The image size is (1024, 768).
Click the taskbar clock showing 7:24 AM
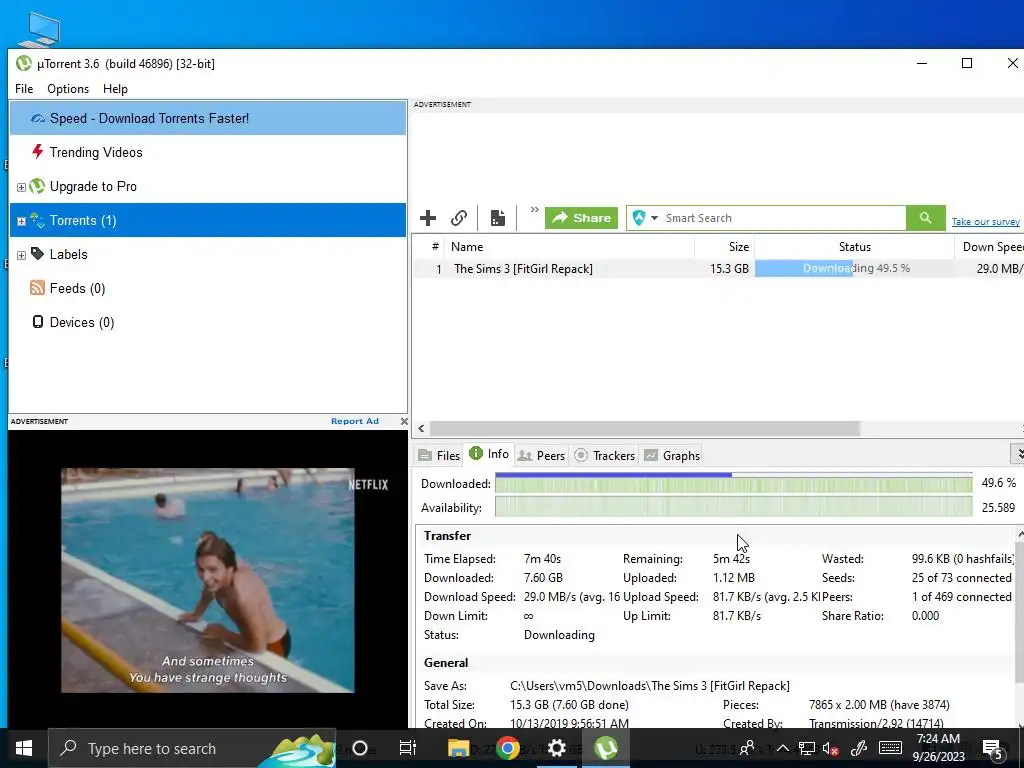938,748
